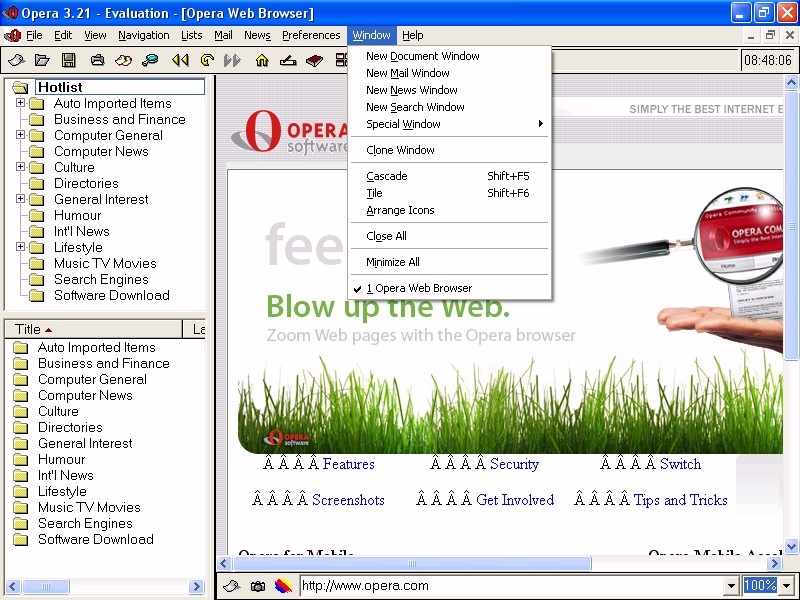Follow the Switch link
Image resolution: width=800 pixels, height=600 pixels.
pos(680,464)
